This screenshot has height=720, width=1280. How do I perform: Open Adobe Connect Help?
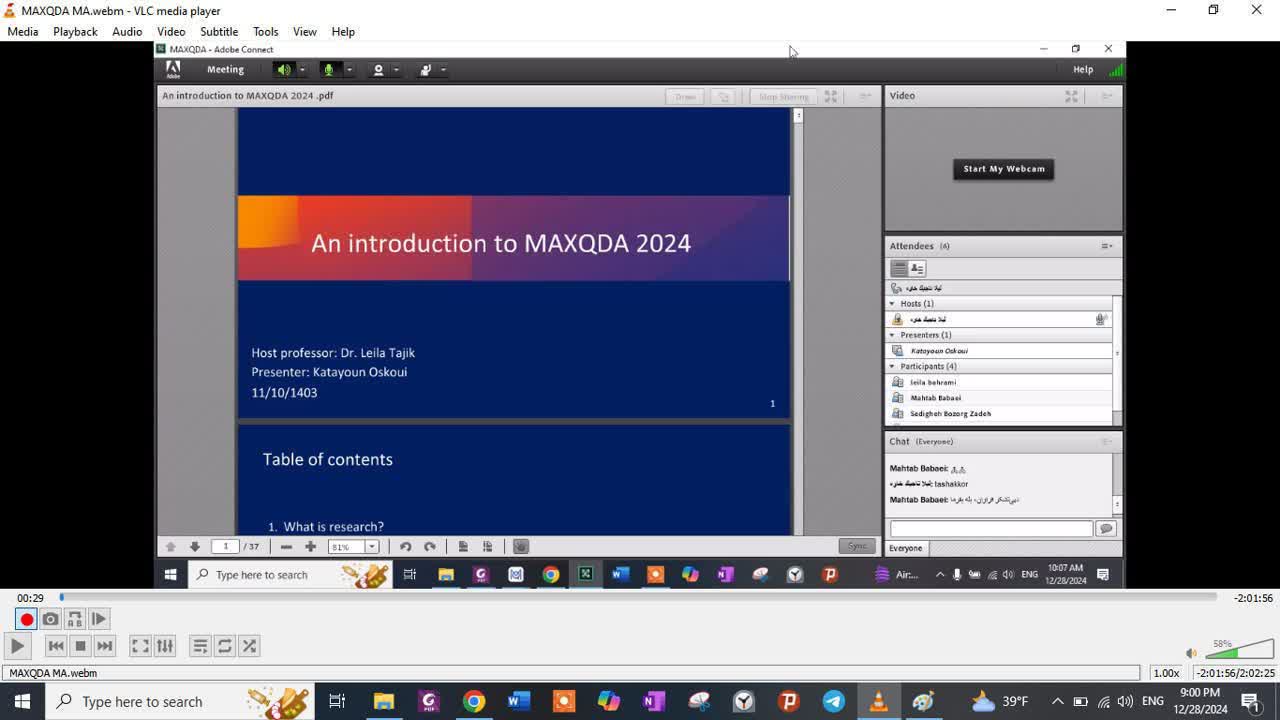(1083, 69)
